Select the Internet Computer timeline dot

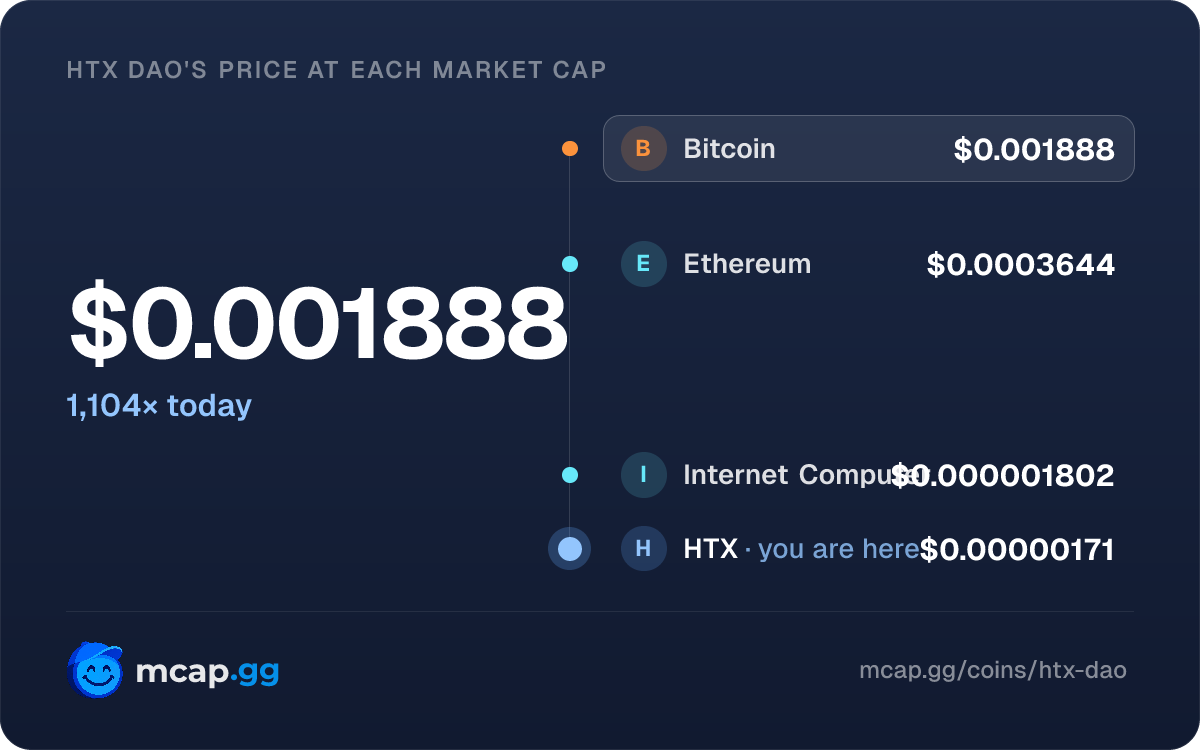(570, 474)
